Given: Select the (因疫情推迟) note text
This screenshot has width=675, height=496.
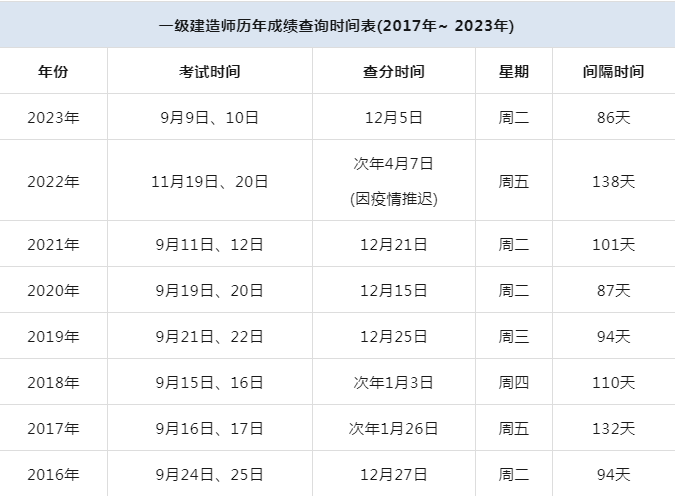Looking at the screenshot, I should click(x=393, y=198).
